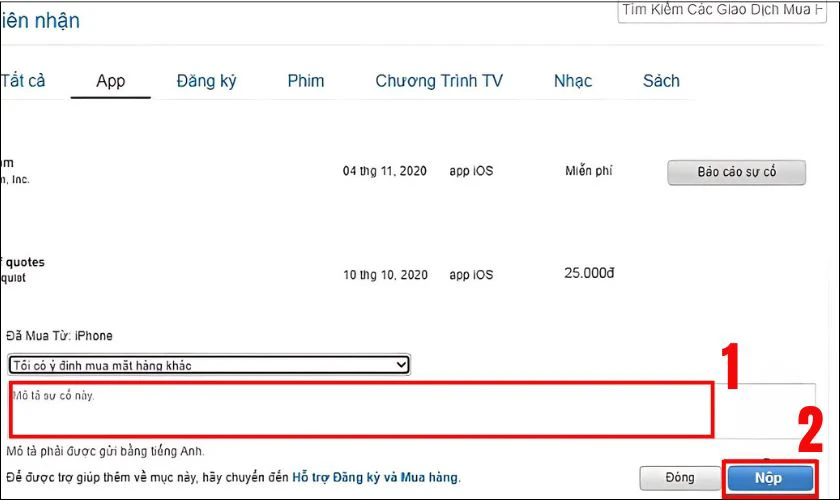
Task: Click the Báo cáo sự cố button
Action: (737, 172)
